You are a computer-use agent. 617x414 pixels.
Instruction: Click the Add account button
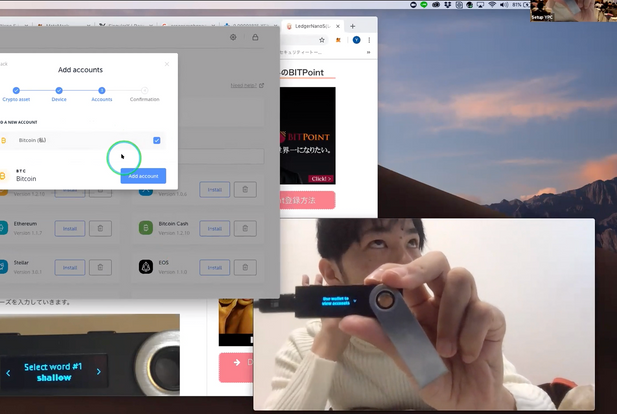coord(143,176)
